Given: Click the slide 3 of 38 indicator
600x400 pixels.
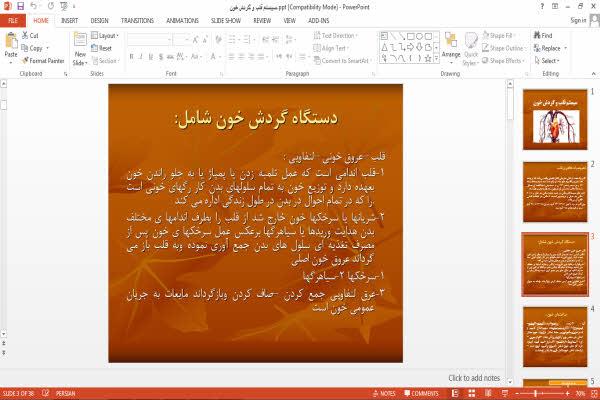Looking at the screenshot, I should (18, 393).
